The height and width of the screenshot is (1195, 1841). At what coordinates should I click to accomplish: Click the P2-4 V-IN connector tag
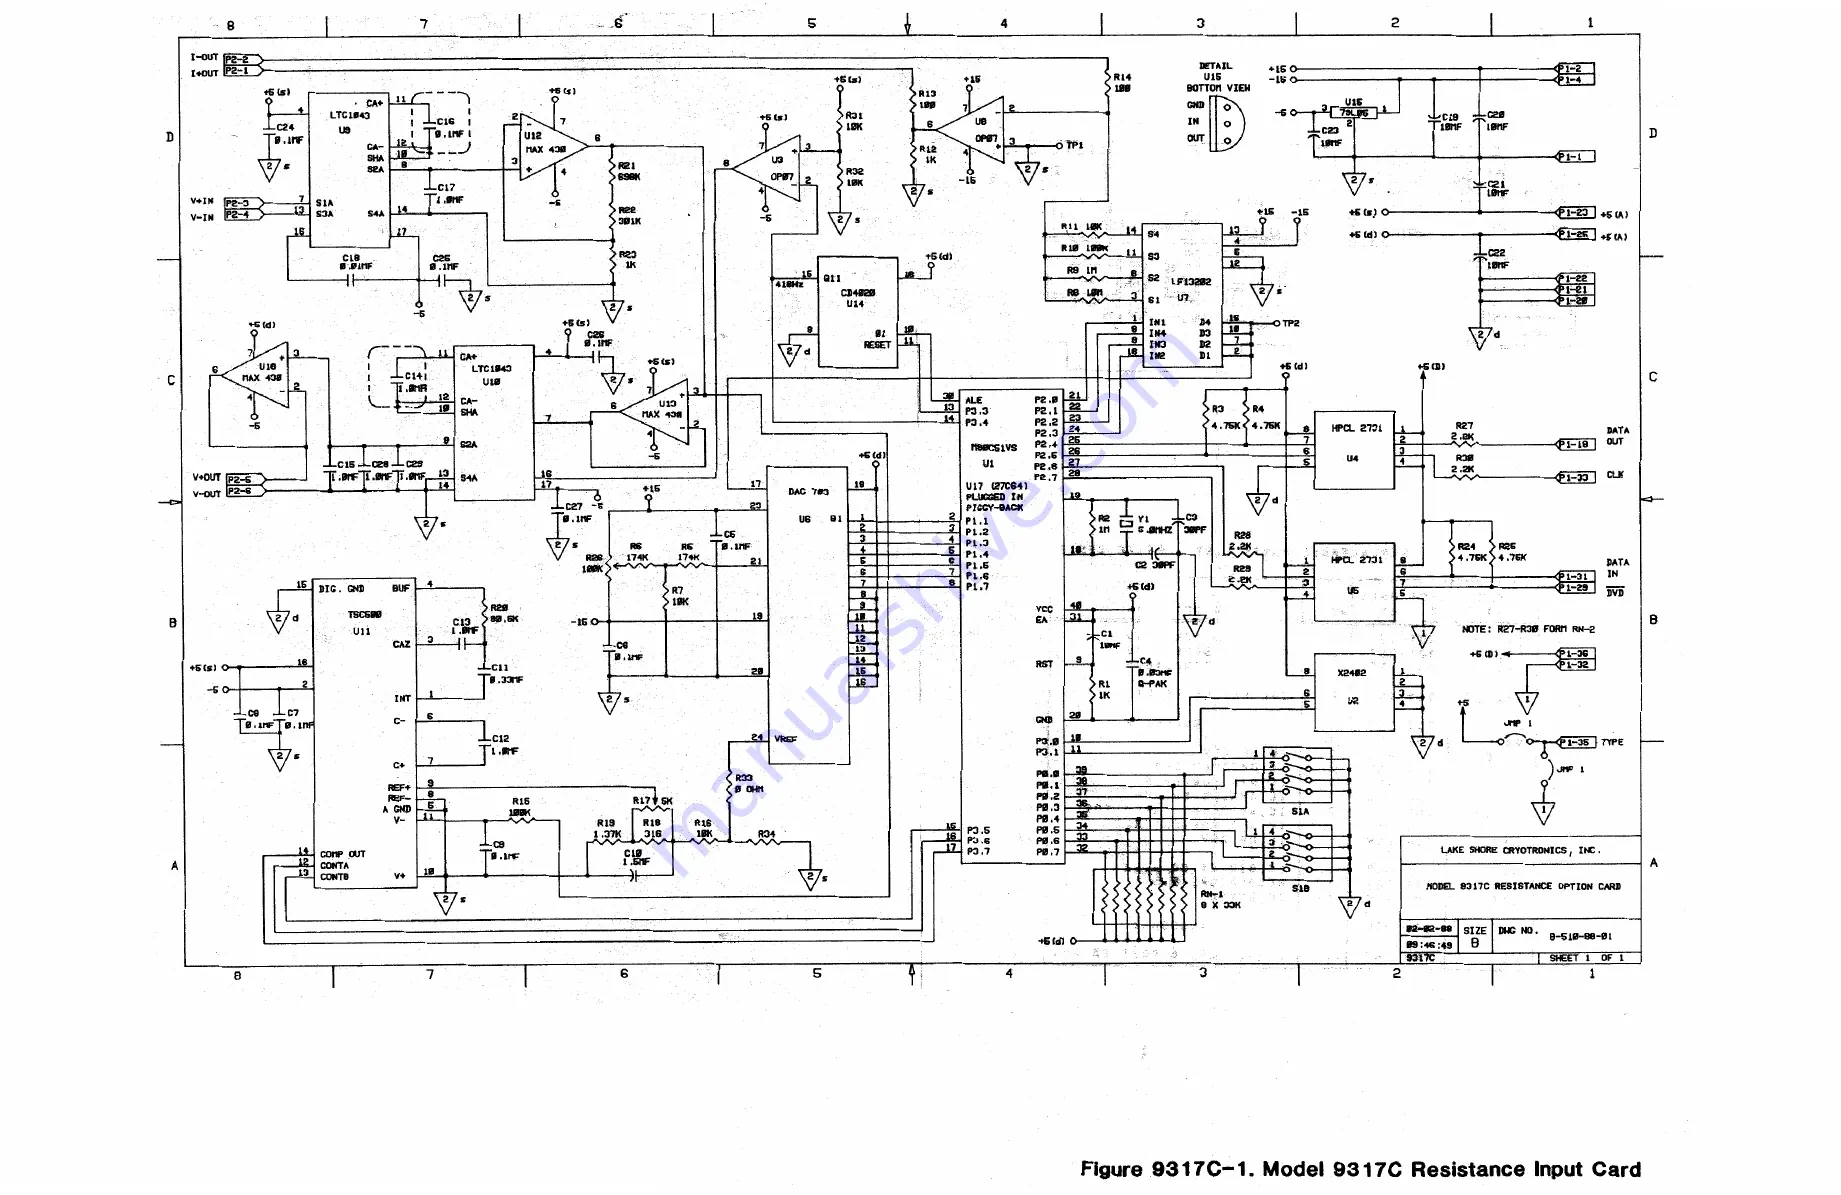tap(245, 215)
